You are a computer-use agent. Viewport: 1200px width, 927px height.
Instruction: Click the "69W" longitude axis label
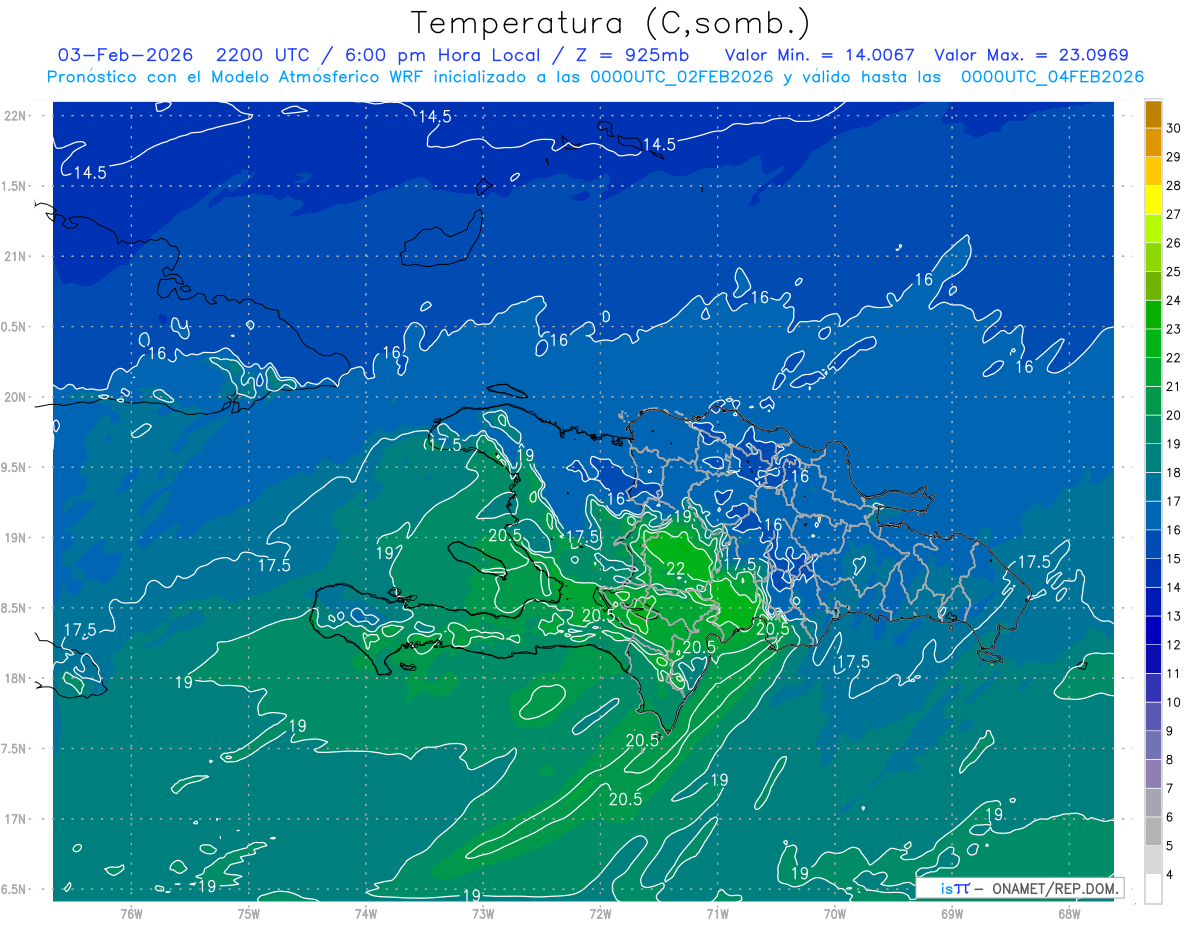(952, 912)
